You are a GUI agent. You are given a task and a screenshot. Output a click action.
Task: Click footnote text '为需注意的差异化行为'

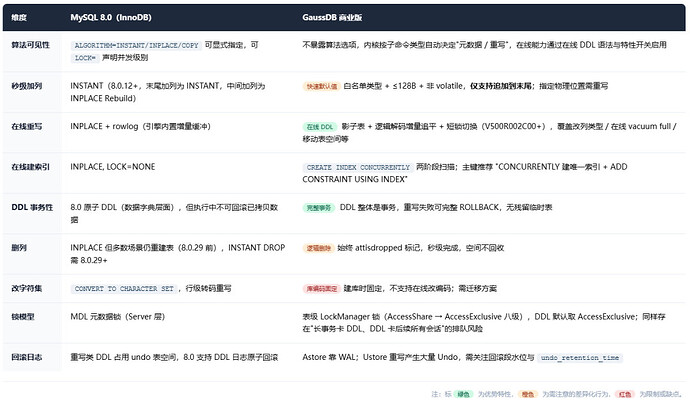point(576,394)
